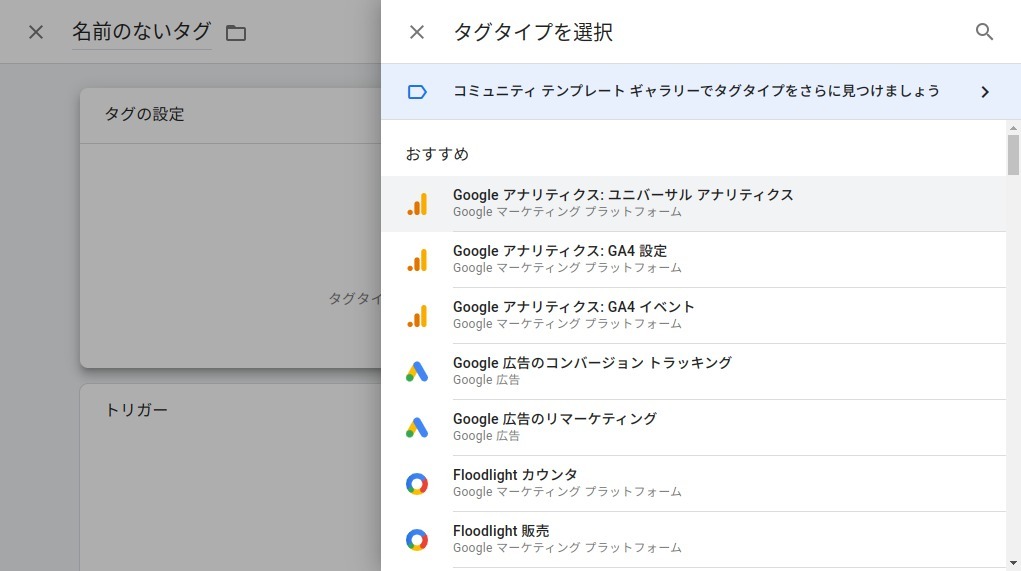Click Google Ads conversion tracking icon
The image size is (1021, 571).
click(x=417, y=372)
